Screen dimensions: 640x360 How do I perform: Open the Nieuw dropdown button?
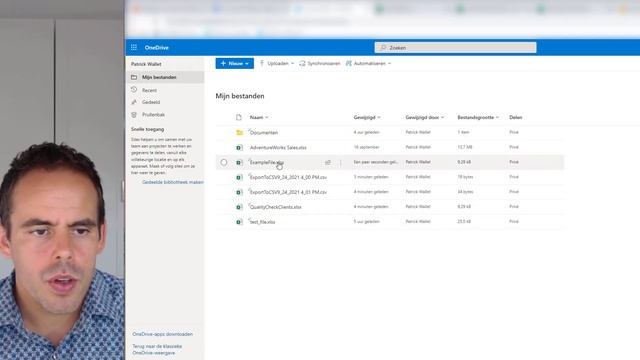(x=235, y=63)
